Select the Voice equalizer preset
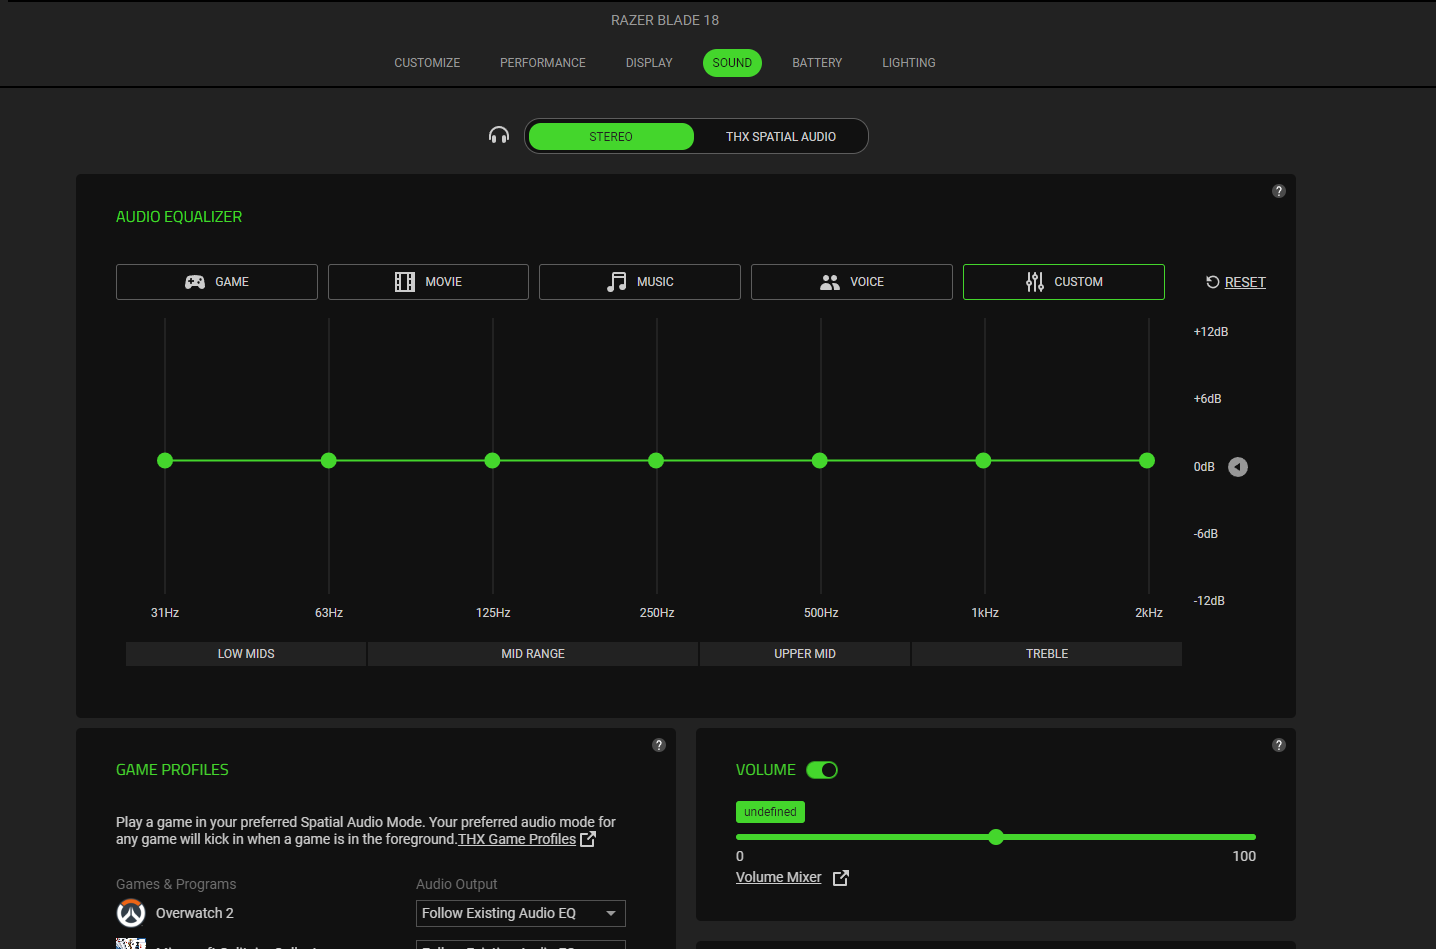 click(x=852, y=282)
